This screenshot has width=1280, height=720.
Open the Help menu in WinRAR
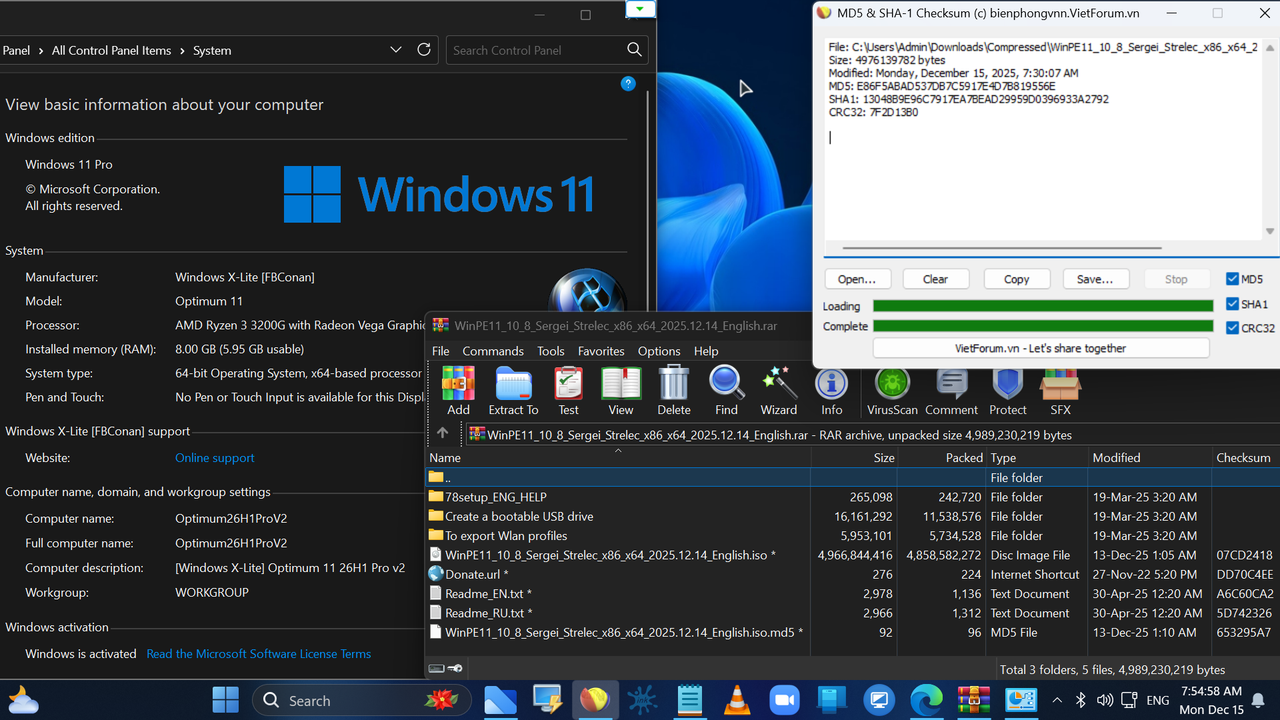pyautogui.click(x=706, y=351)
